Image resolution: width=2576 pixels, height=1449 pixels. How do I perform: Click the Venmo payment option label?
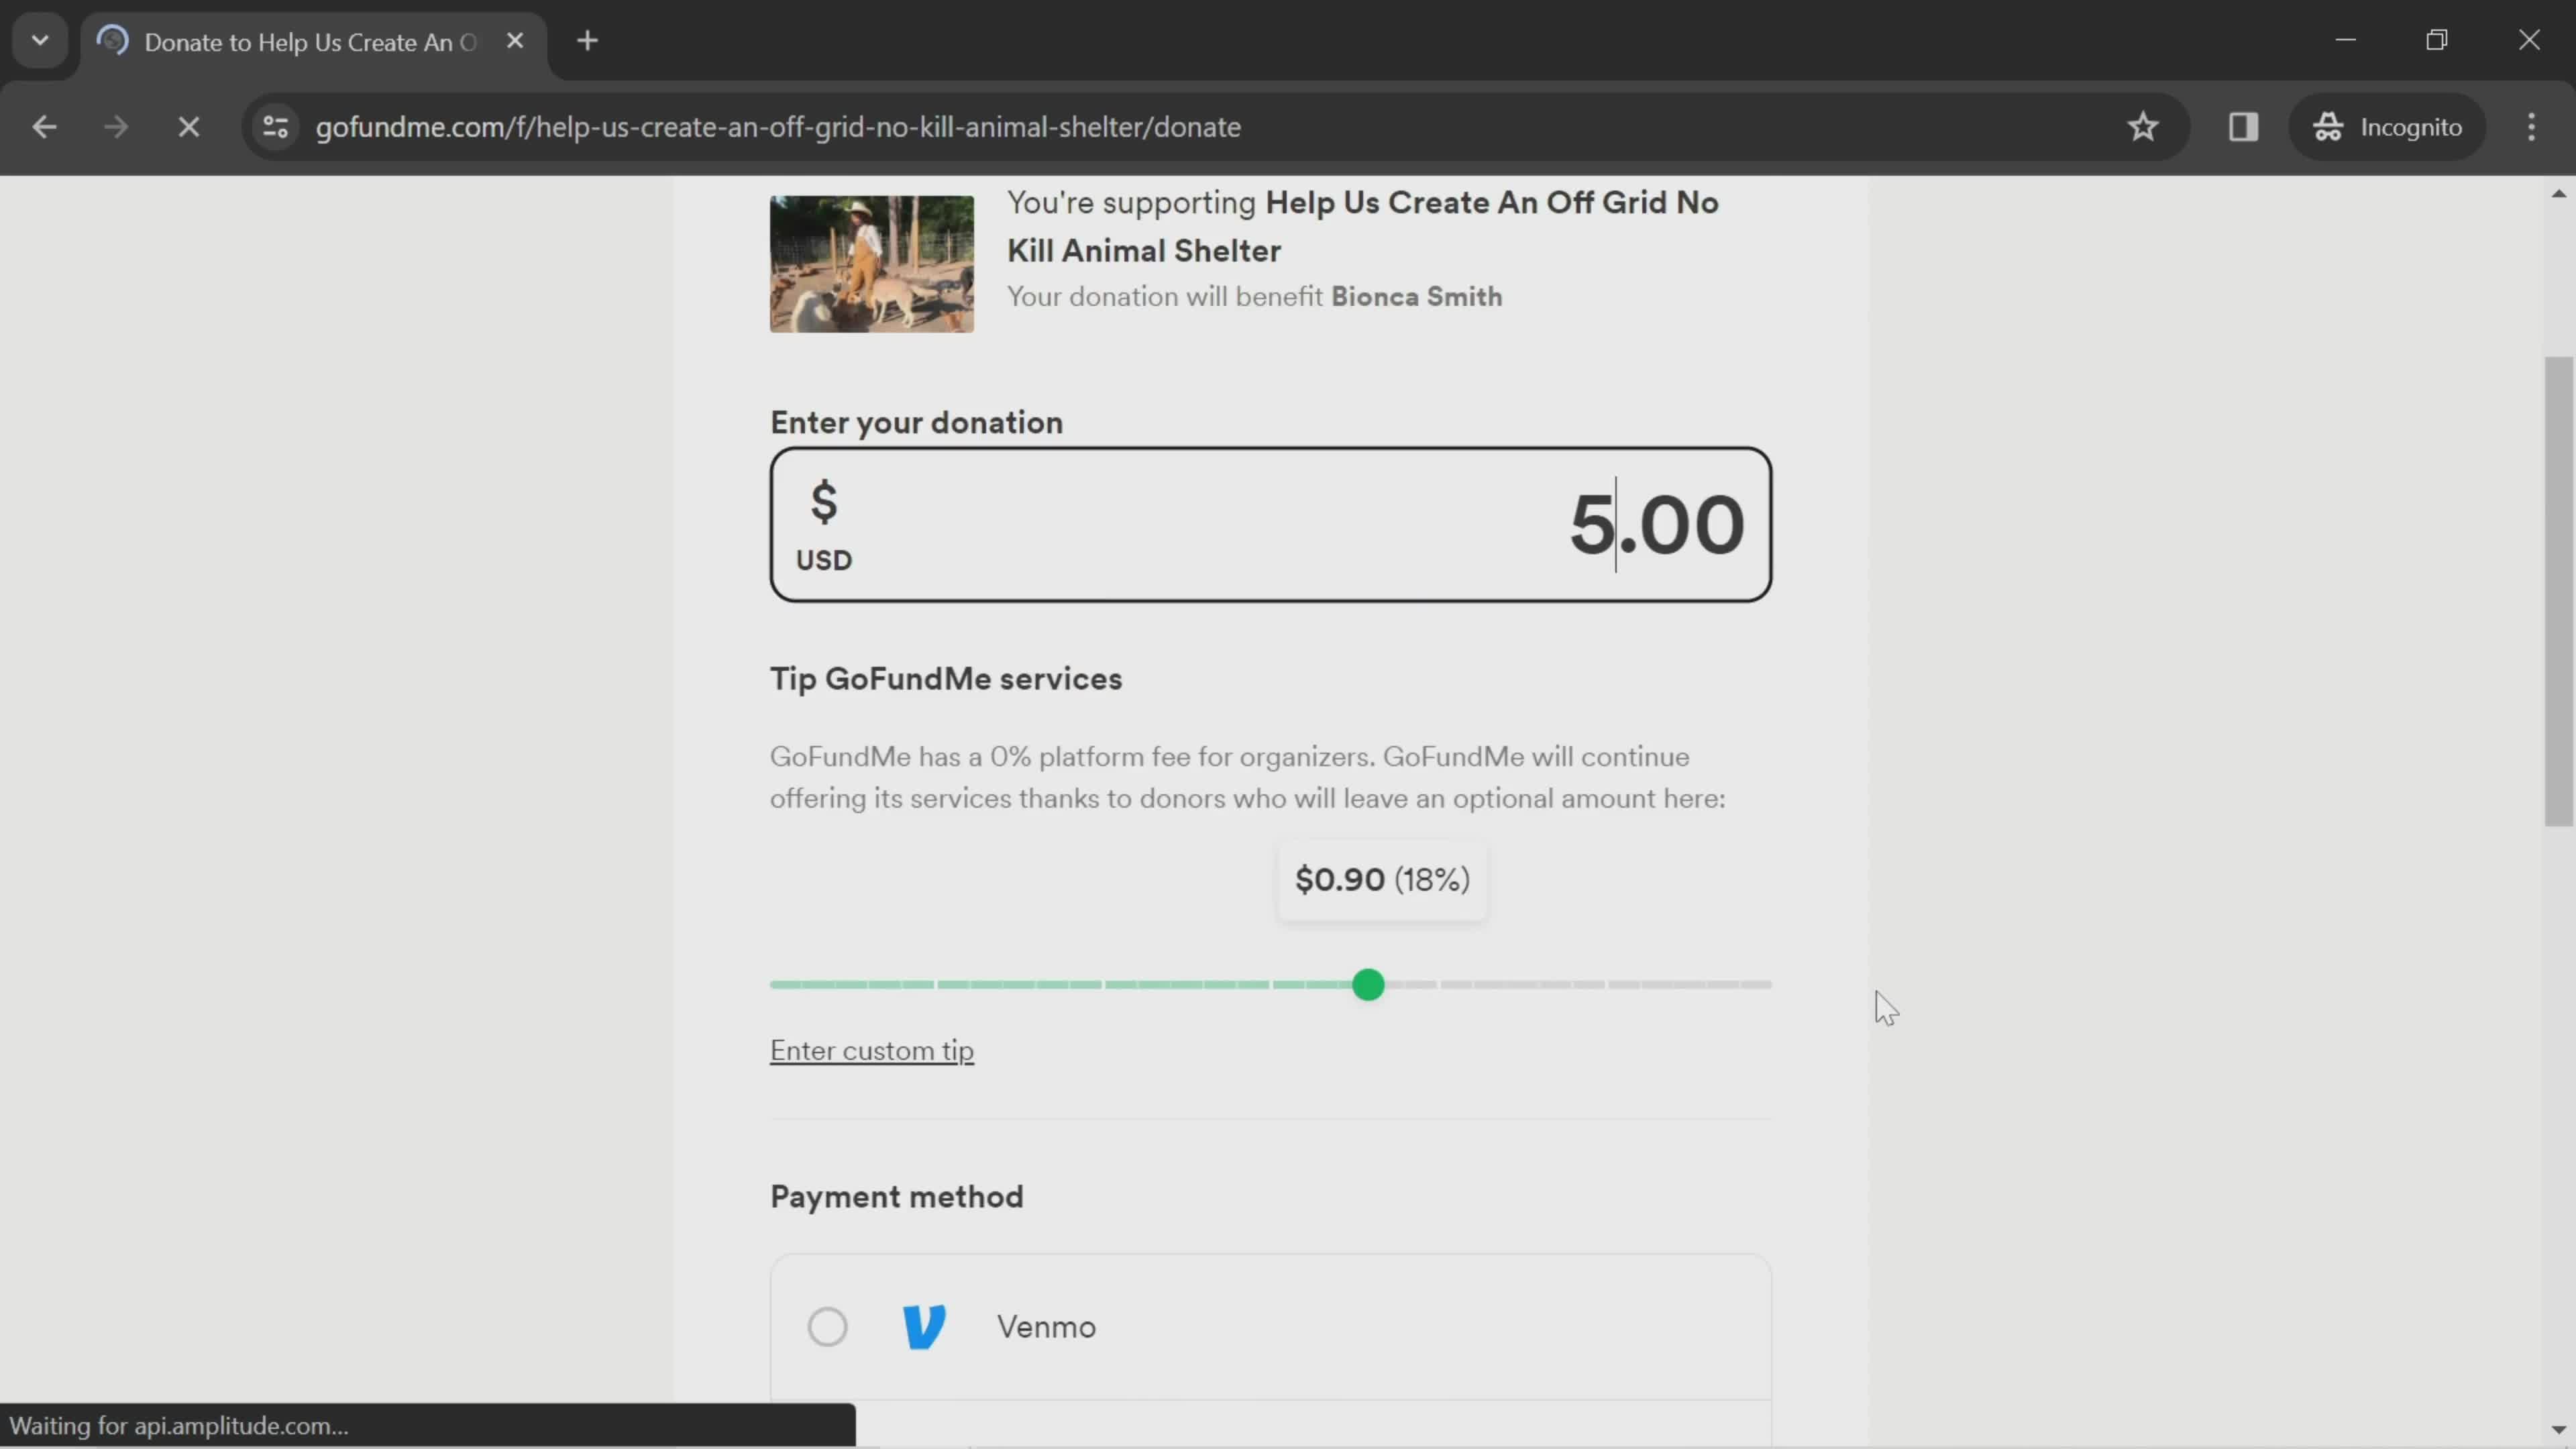click(1046, 1327)
